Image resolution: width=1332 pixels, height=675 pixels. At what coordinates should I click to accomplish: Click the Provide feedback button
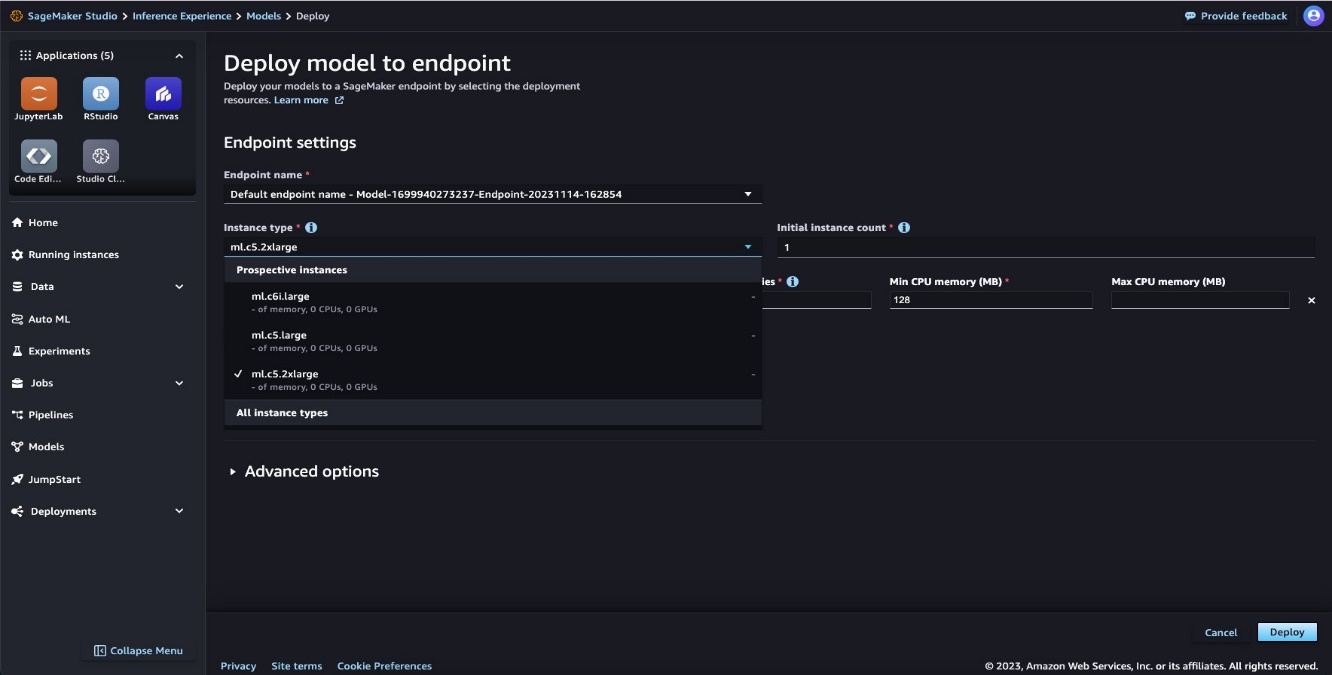(1236, 16)
